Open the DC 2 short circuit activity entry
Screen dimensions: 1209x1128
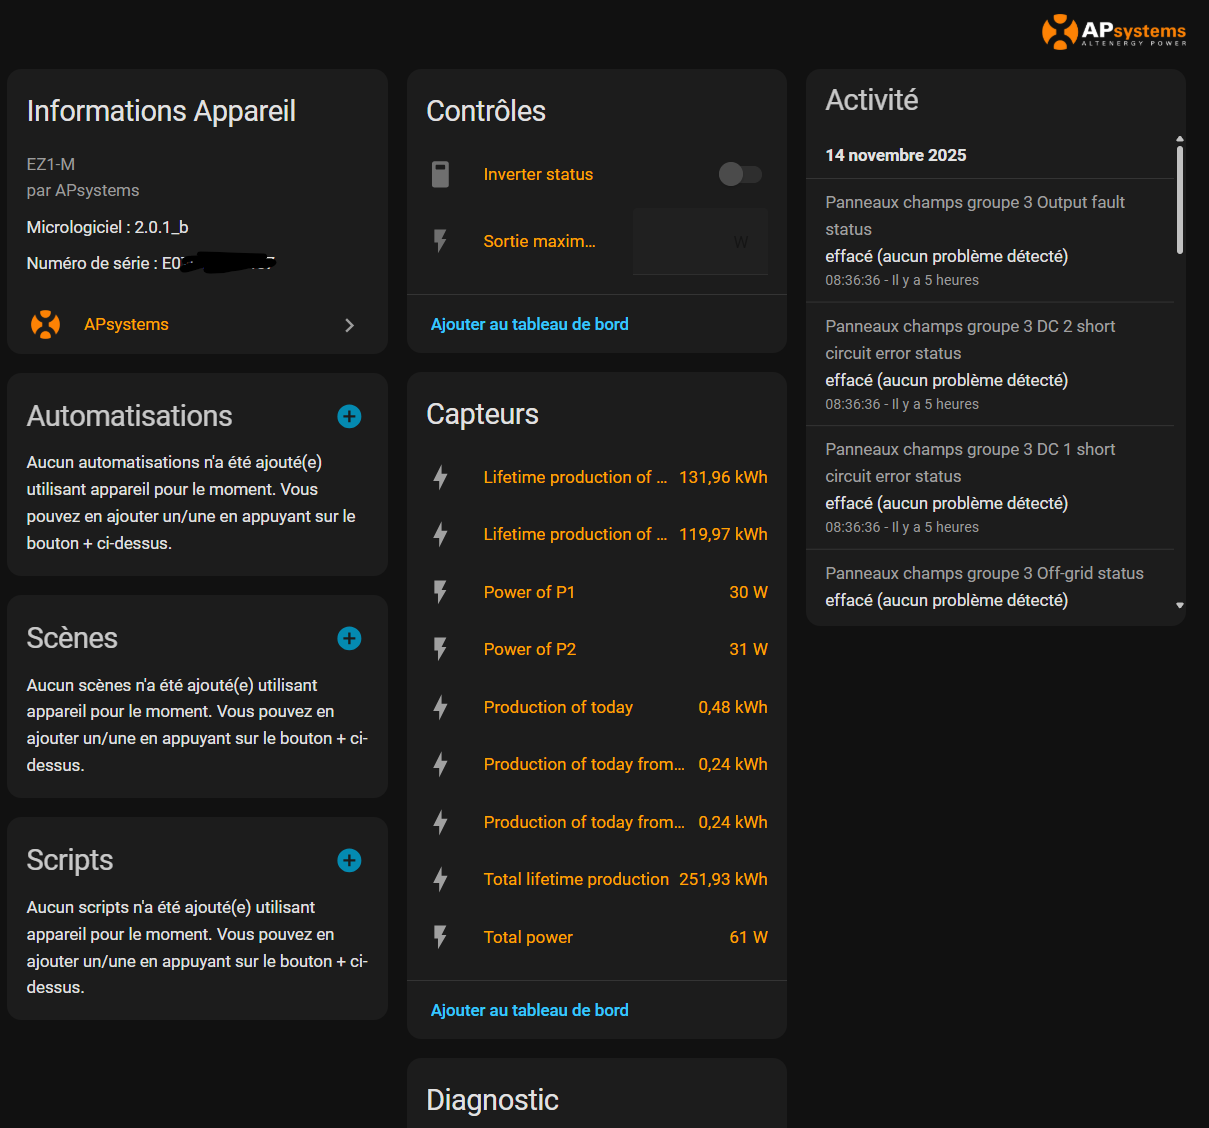pyautogui.click(x=970, y=339)
